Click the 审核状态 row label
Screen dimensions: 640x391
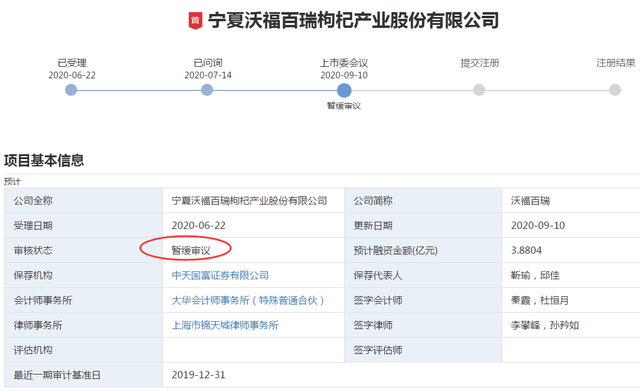(x=33, y=251)
